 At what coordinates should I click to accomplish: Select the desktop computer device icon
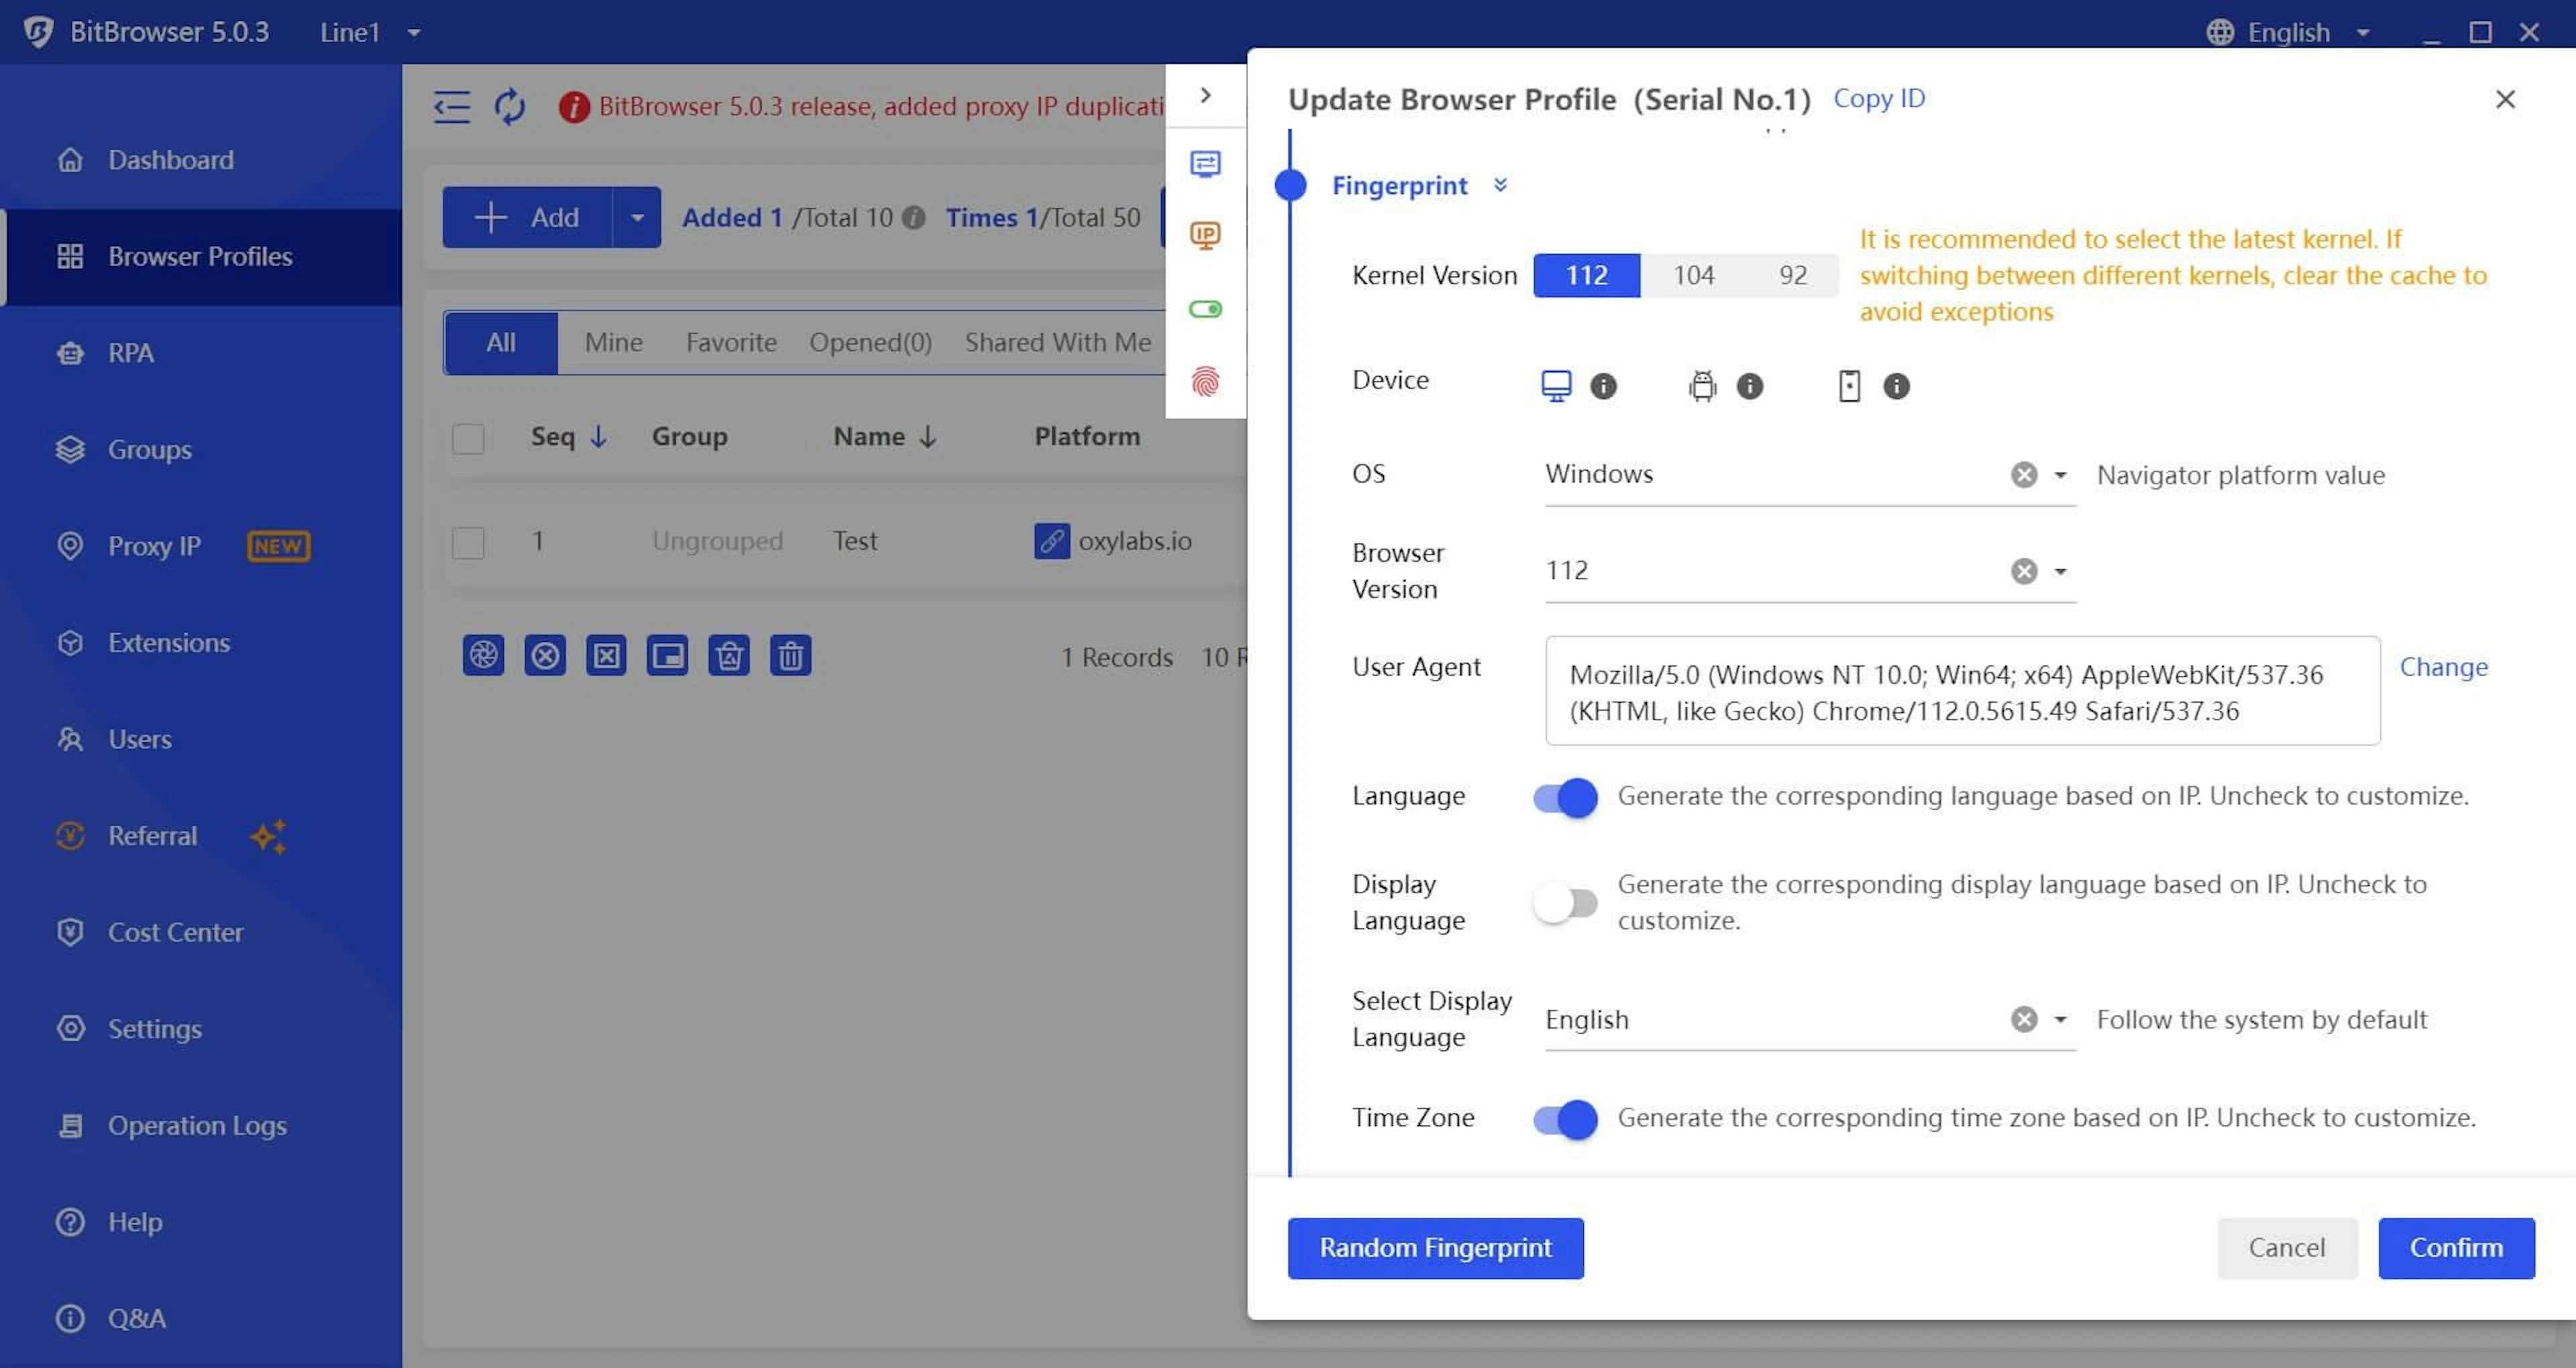pyautogui.click(x=1556, y=386)
